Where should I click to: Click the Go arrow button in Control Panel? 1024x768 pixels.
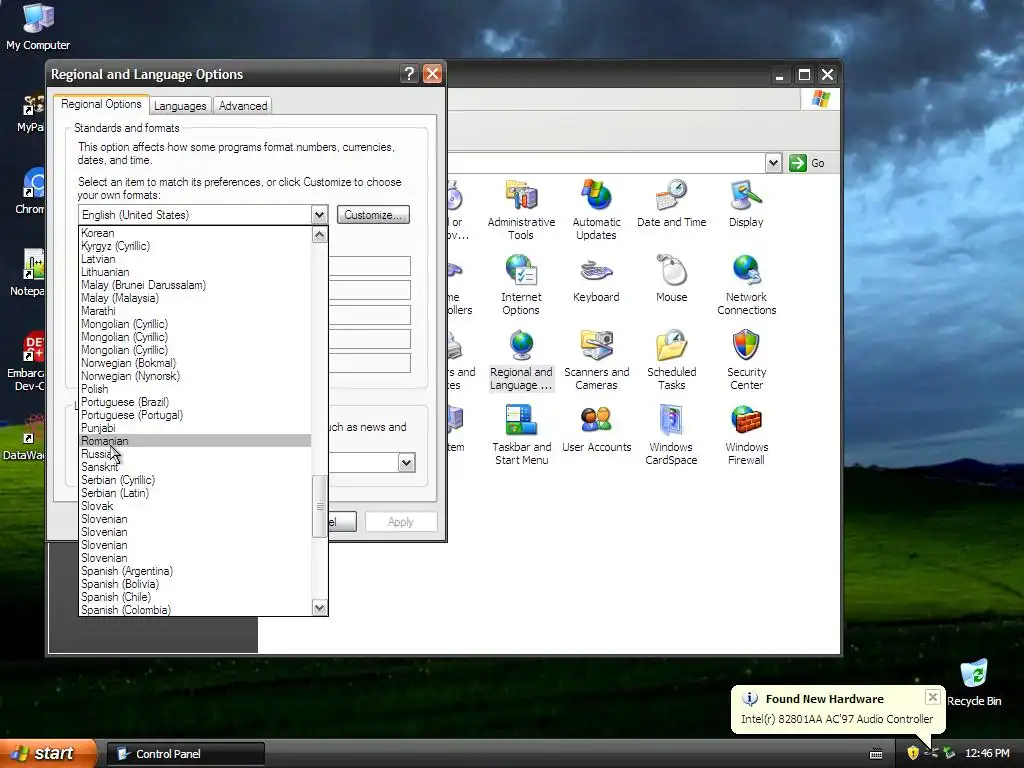point(797,163)
